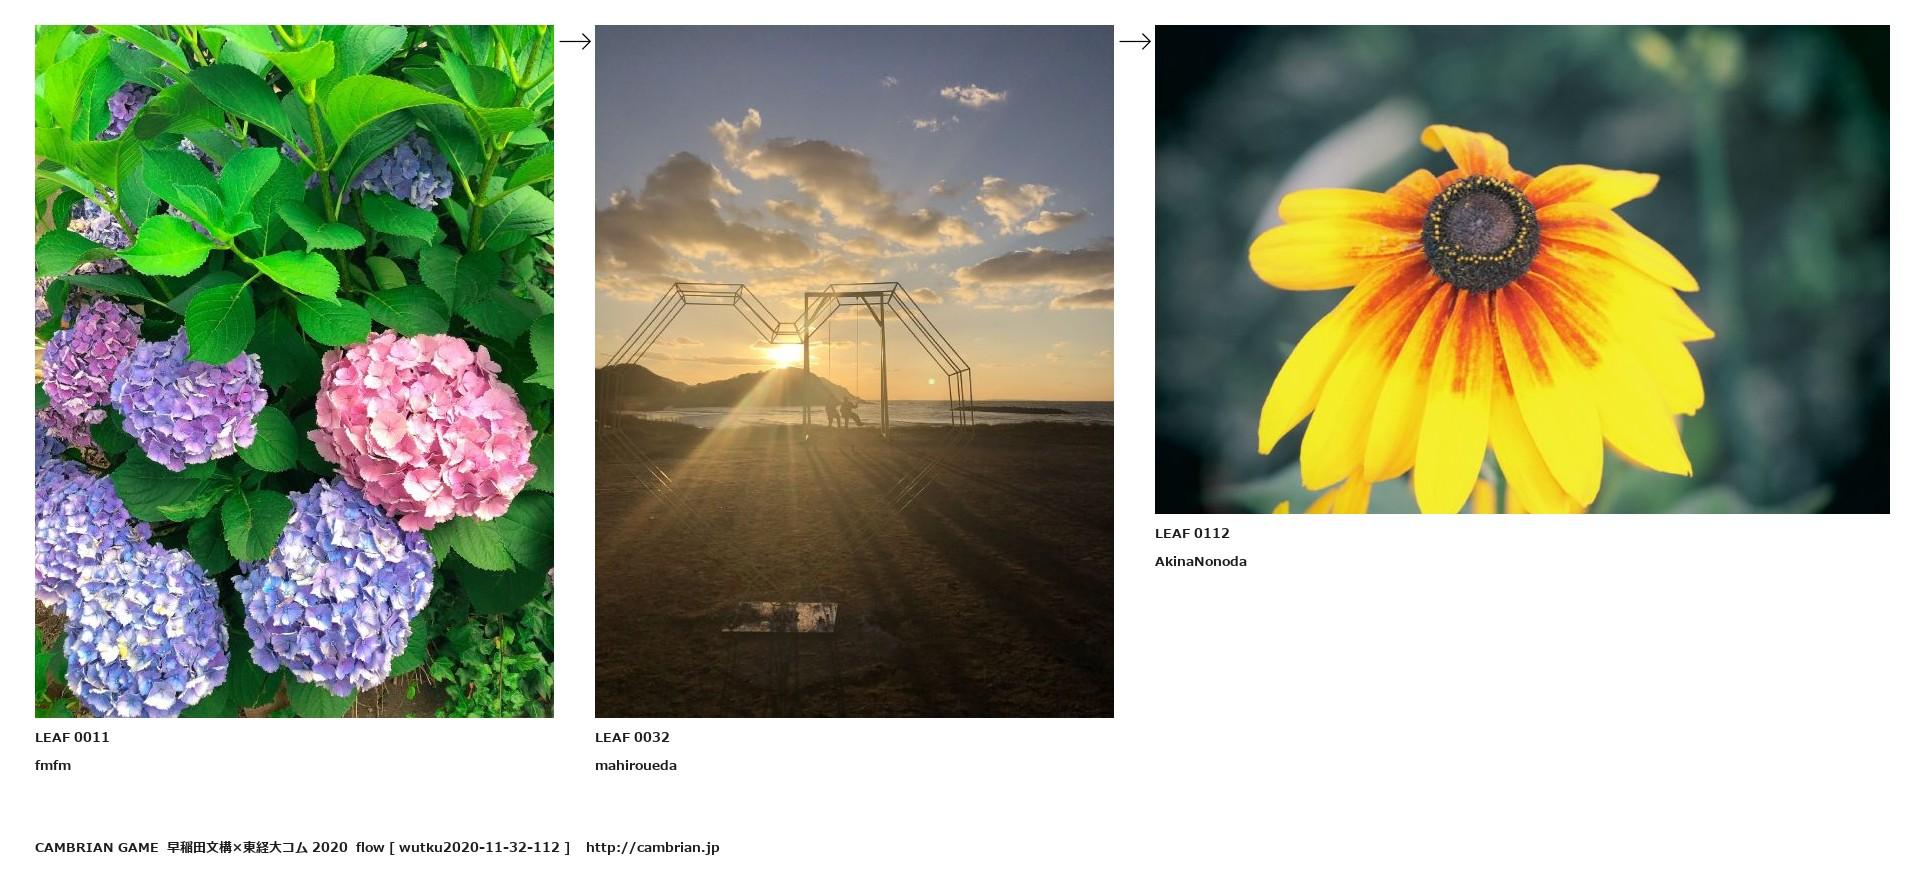Screen dimensions: 1925x872
Task: Click the wutku2020-11-32-112 flow identifier
Action: [x=479, y=847]
